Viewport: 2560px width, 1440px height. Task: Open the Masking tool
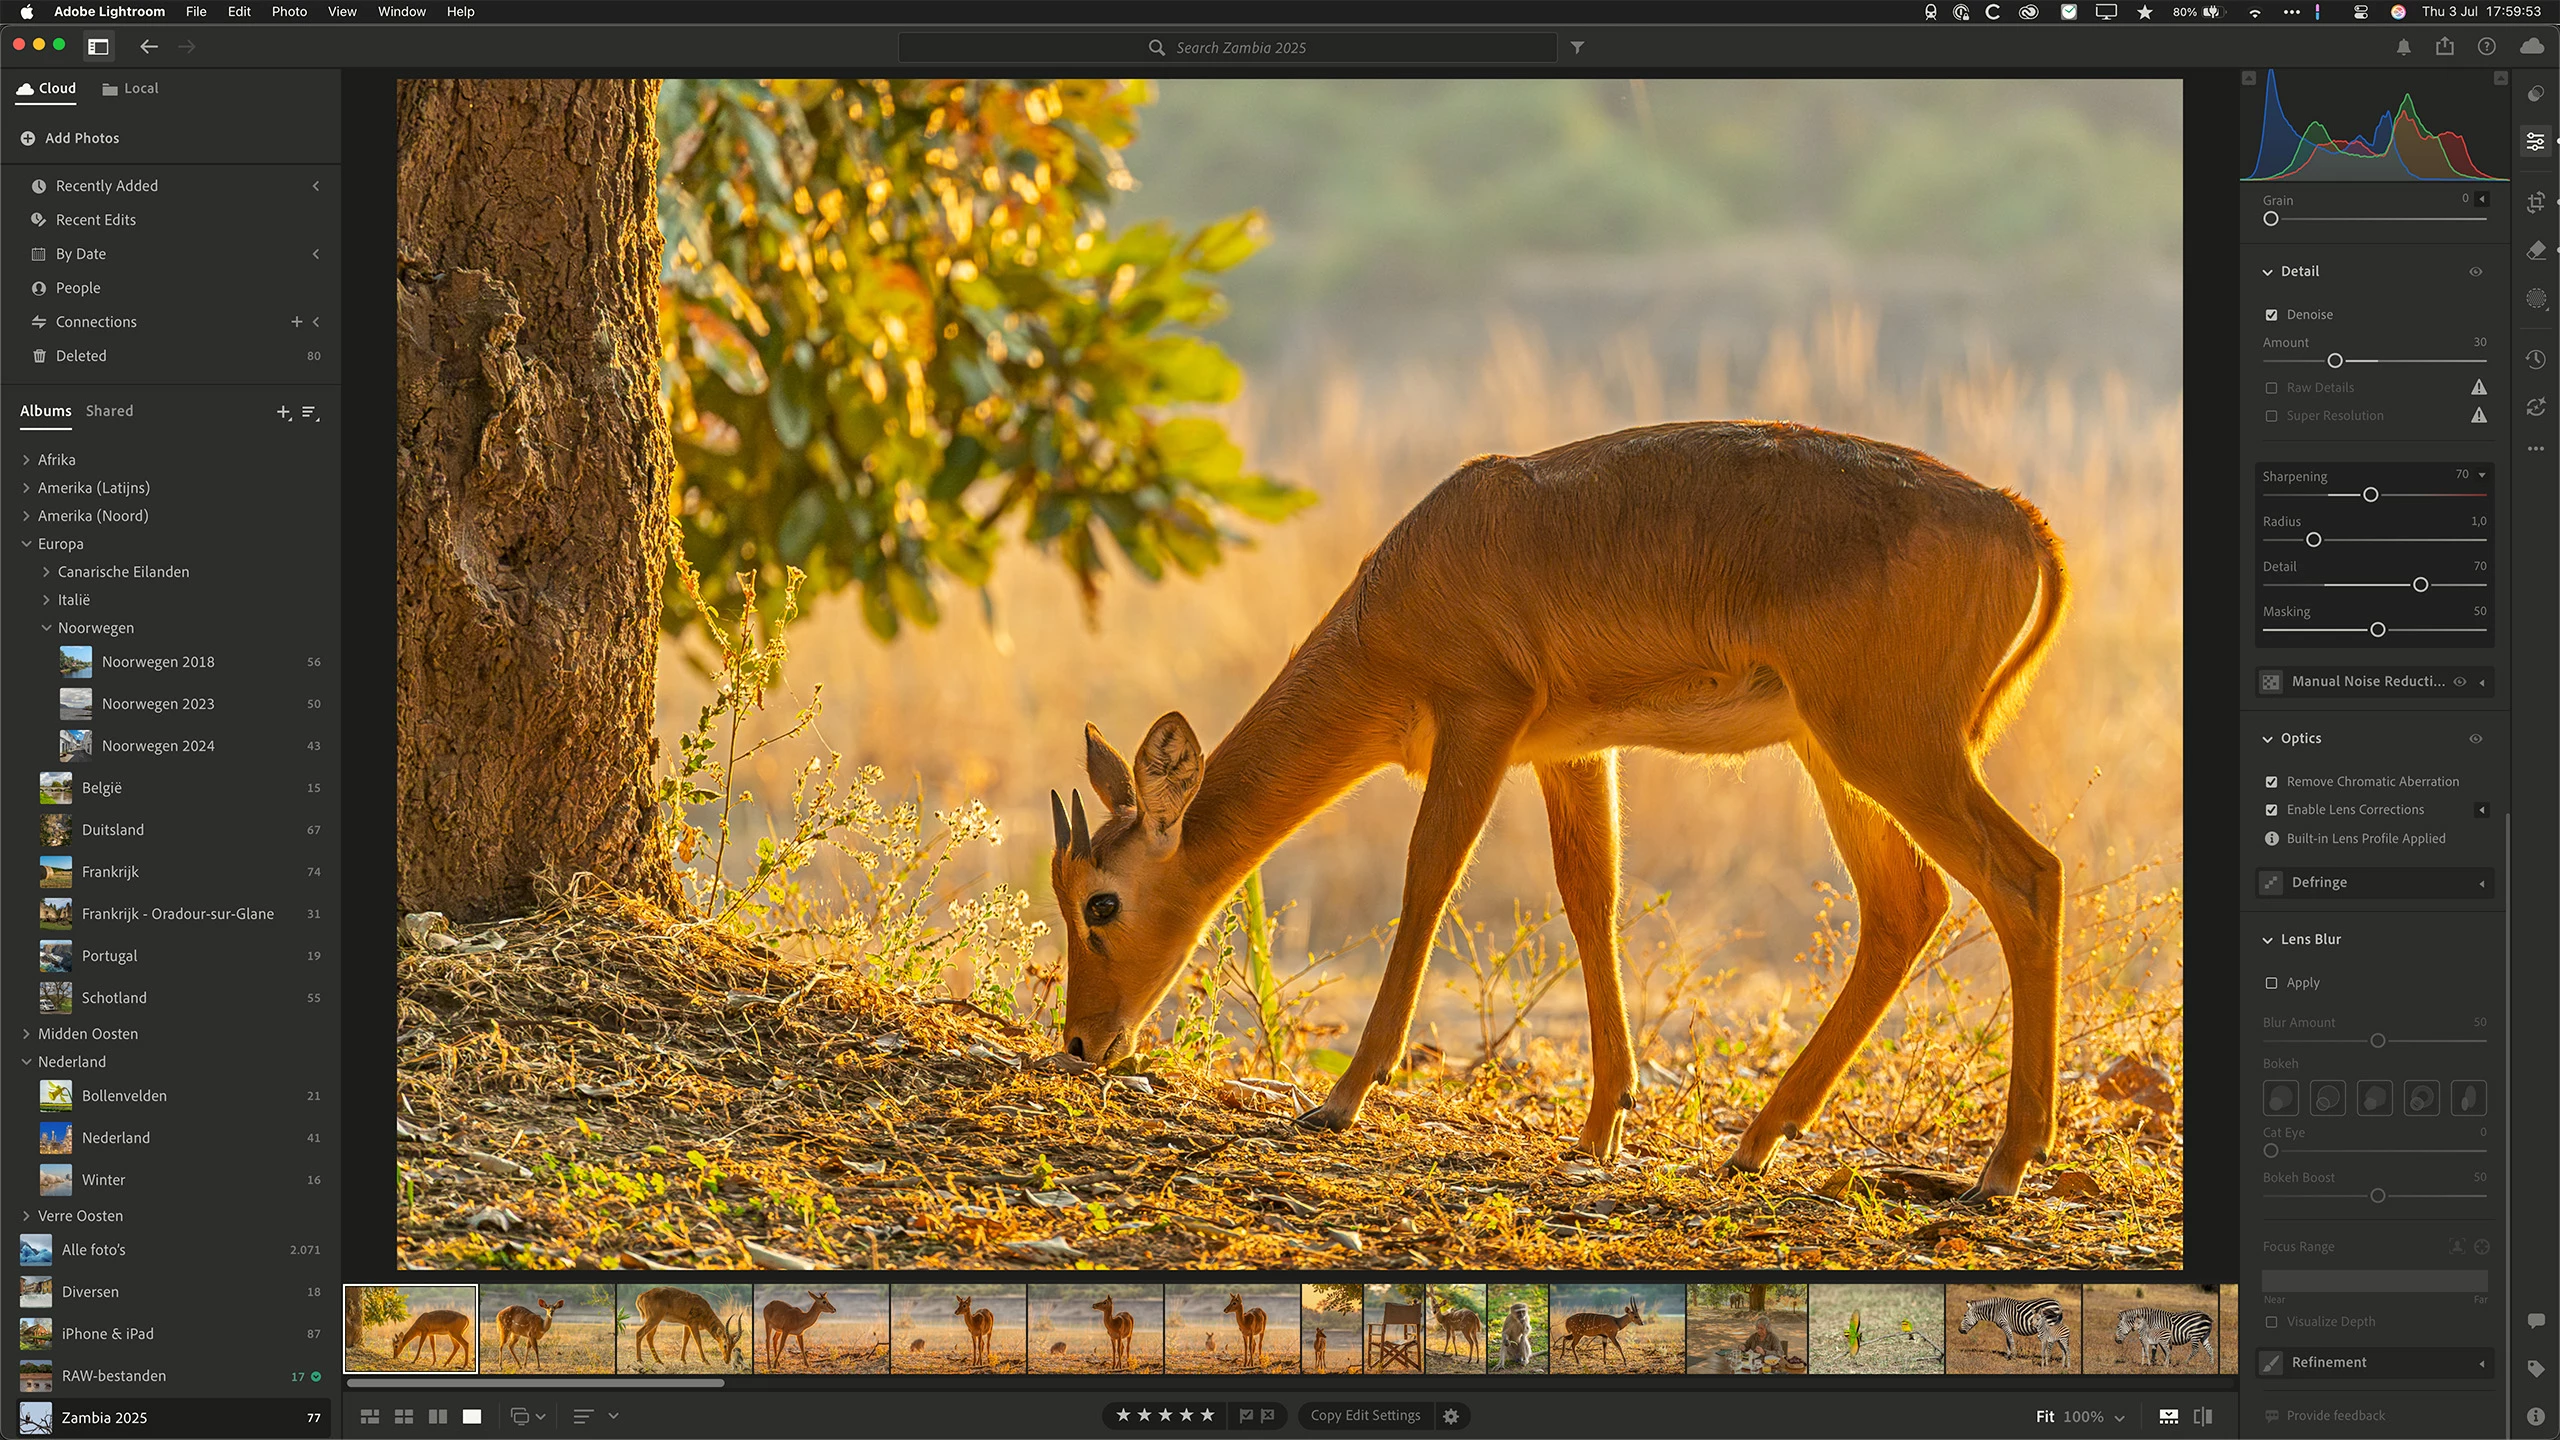click(x=2536, y=298)
